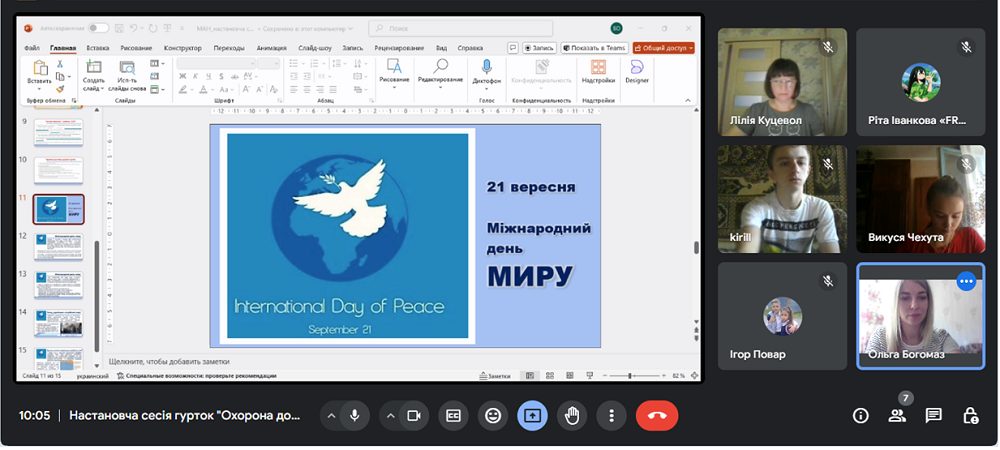Expand camera settings chevron
The image size is (1000, 450).
390,416
